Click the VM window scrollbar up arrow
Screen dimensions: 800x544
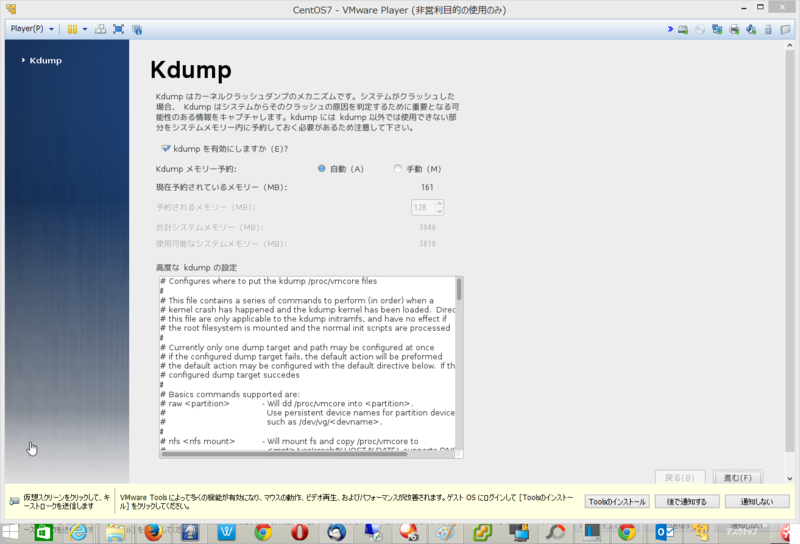tap(790, 45)
